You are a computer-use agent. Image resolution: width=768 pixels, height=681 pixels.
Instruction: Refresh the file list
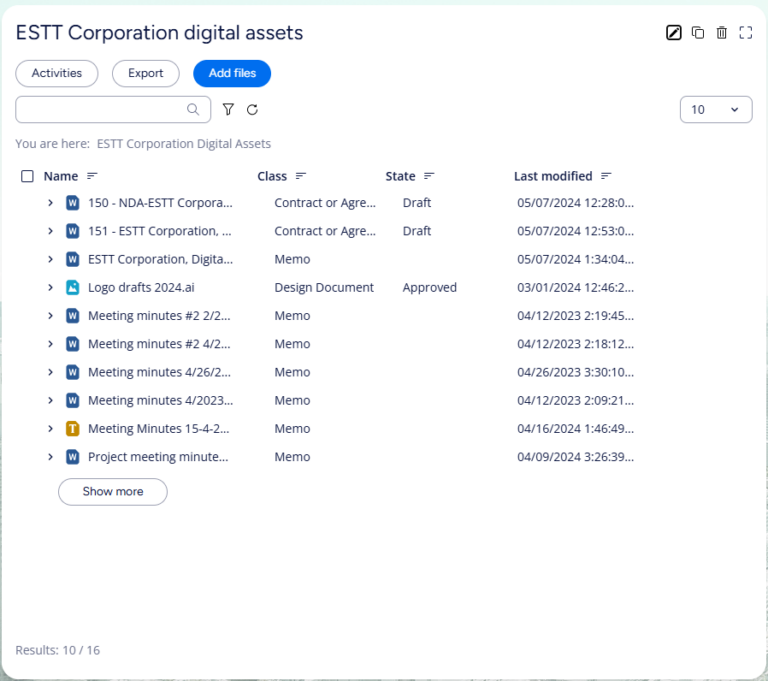252,110
